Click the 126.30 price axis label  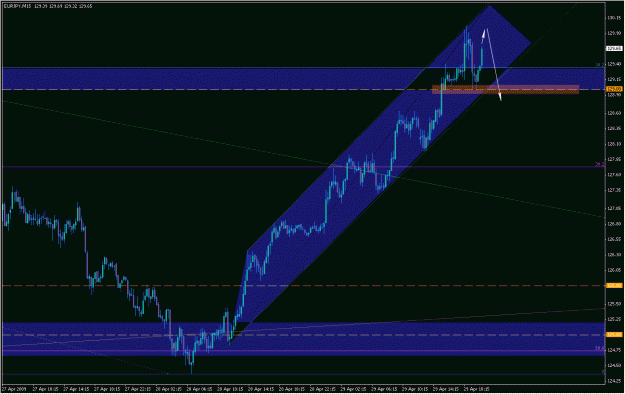click(614, 255)
